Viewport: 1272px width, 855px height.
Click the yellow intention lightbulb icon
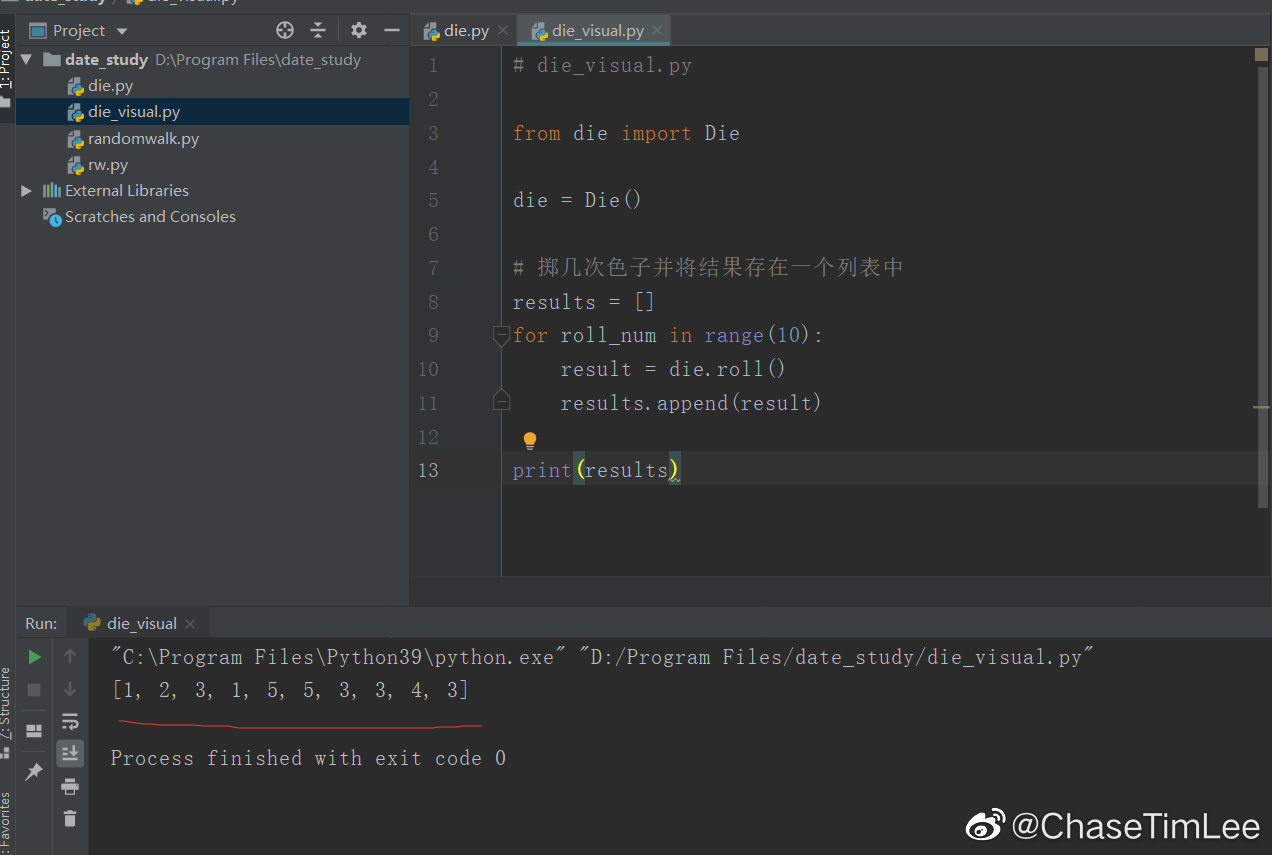point(530,440)
